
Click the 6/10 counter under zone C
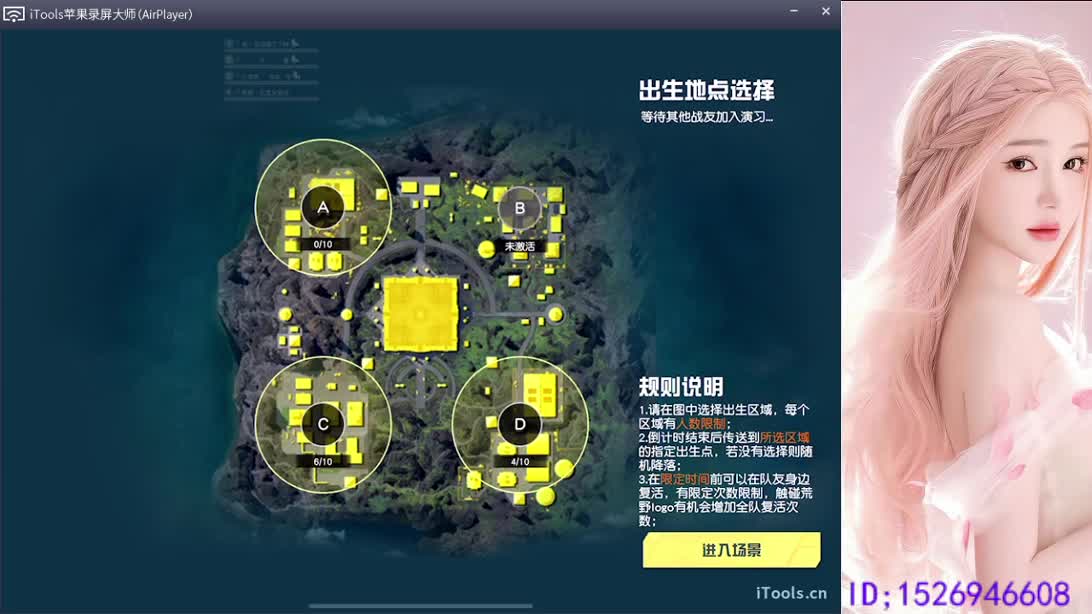pos(322,461)
